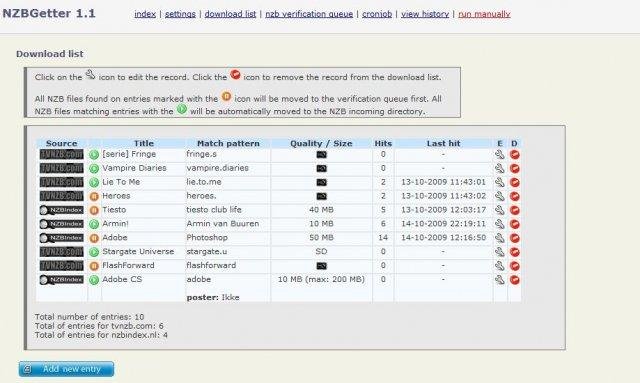Click orange status icon for FlashForward
The height and width of the screenshot is (383, 640).
(94, 266)
